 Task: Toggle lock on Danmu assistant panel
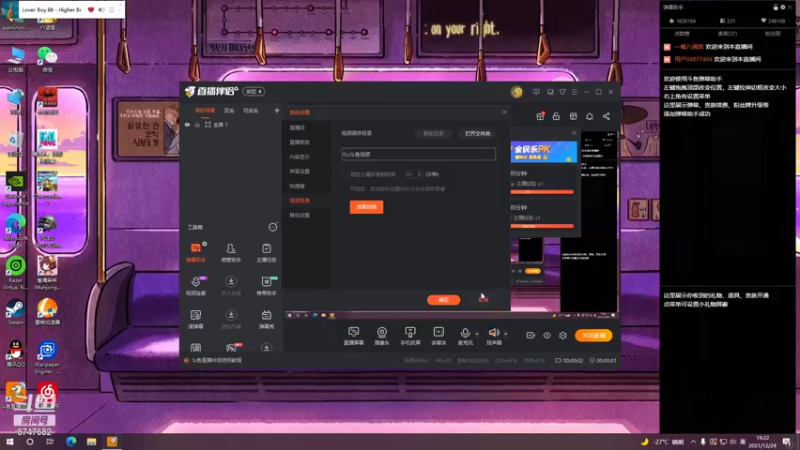click(776, 7)
